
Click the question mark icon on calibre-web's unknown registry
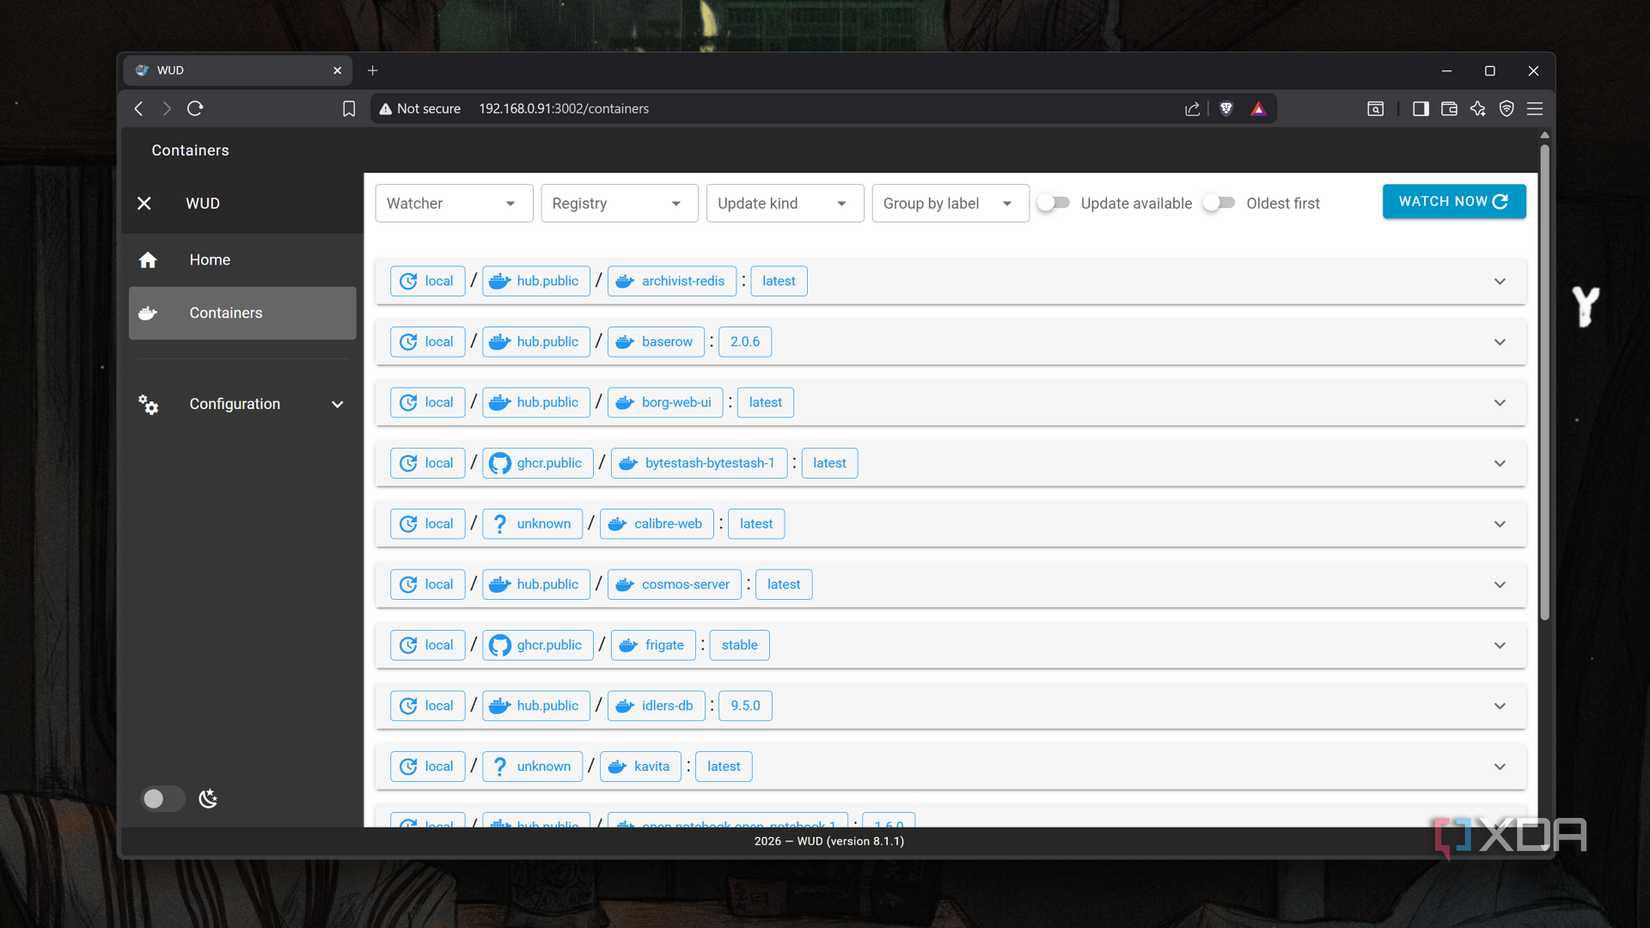[499, 523]
